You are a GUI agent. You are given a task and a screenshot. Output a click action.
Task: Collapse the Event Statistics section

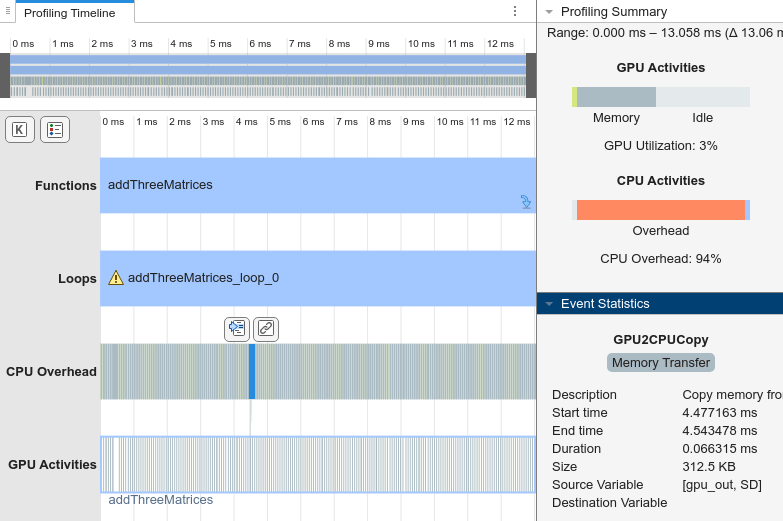(549, 304)
